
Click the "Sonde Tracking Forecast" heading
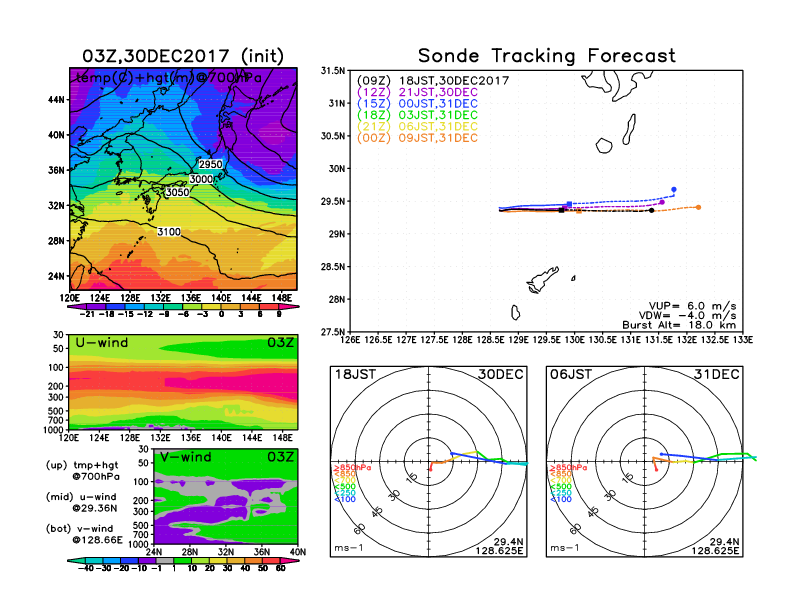[547, 56]
